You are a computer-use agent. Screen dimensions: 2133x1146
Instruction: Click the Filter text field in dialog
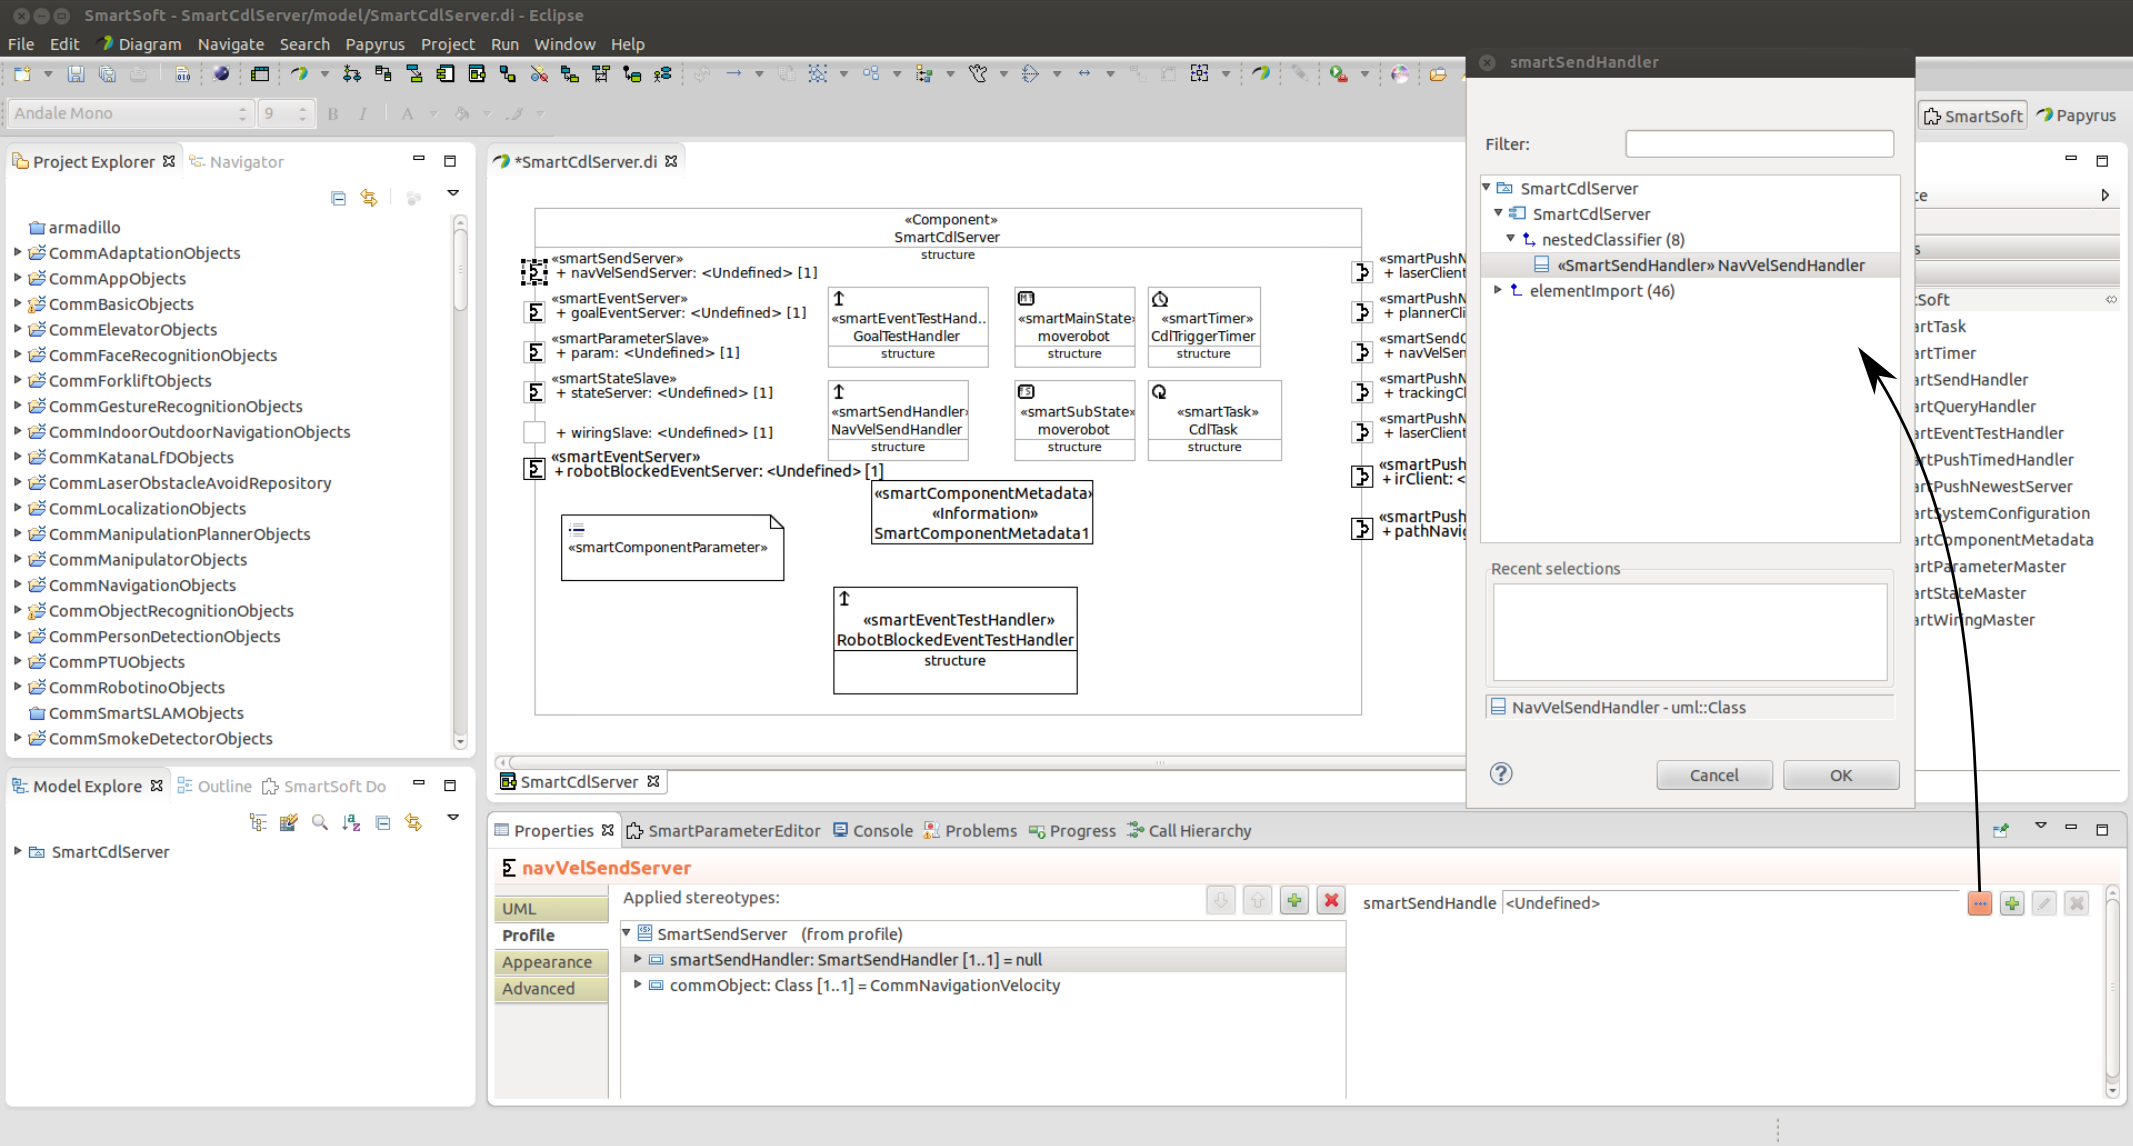click(1760, 144)
